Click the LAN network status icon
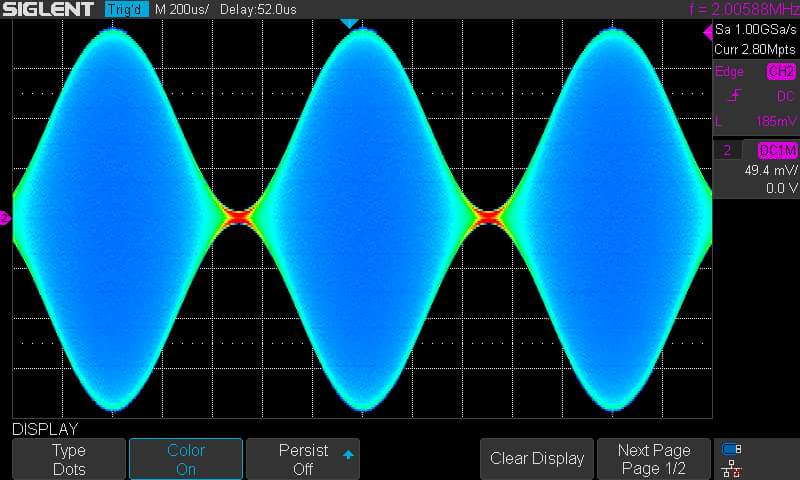The width and height of the screenshot is (800, 480). pos(731,467)
